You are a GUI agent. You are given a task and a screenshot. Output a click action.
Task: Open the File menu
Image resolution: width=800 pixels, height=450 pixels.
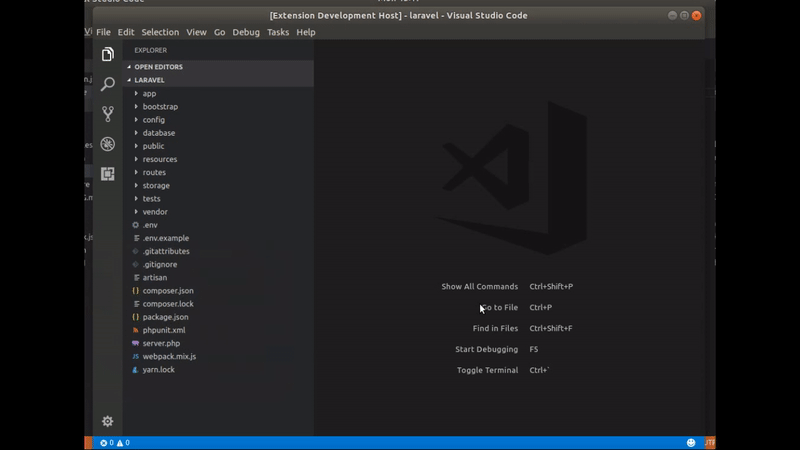(103, 32)
